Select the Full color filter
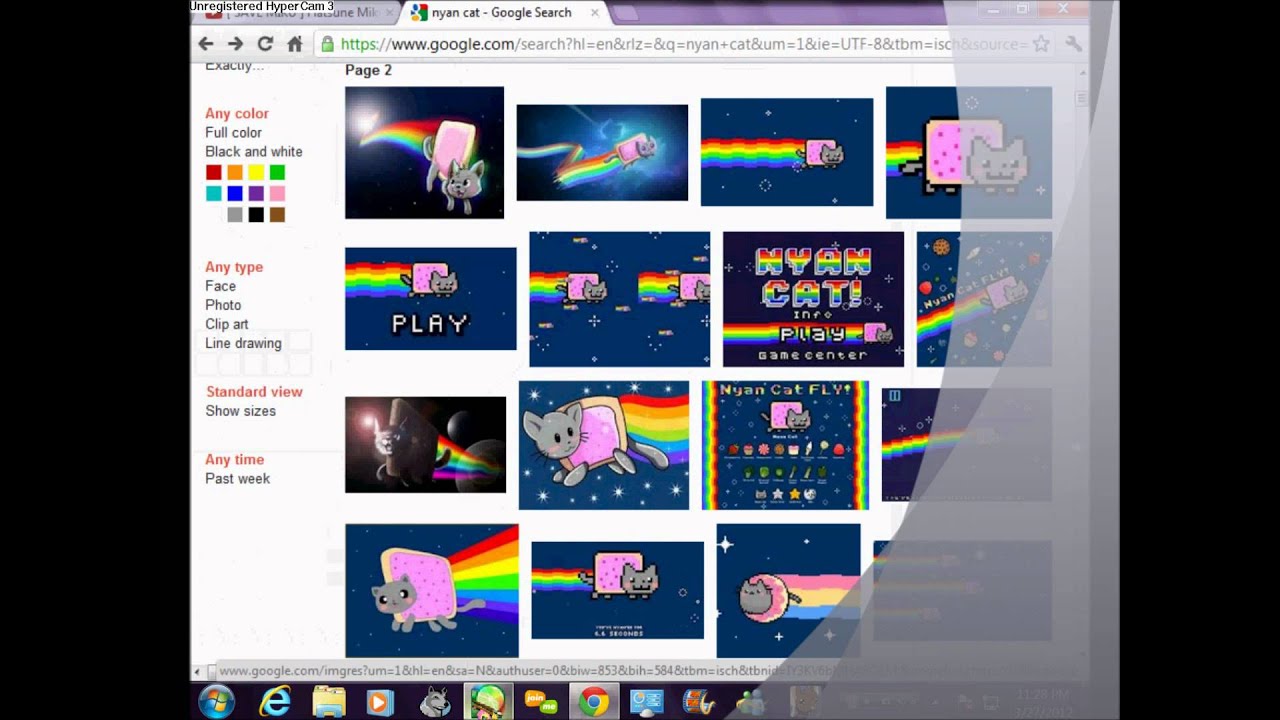 coord(233,133)
